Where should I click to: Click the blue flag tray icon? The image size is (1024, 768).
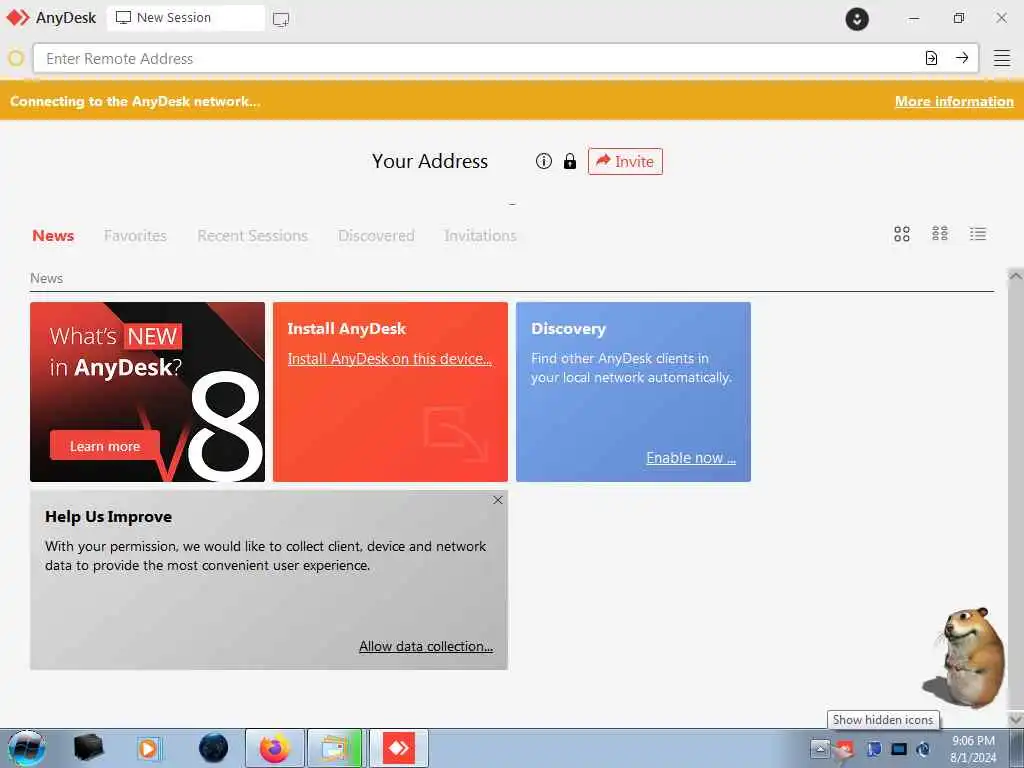[874, 749]
